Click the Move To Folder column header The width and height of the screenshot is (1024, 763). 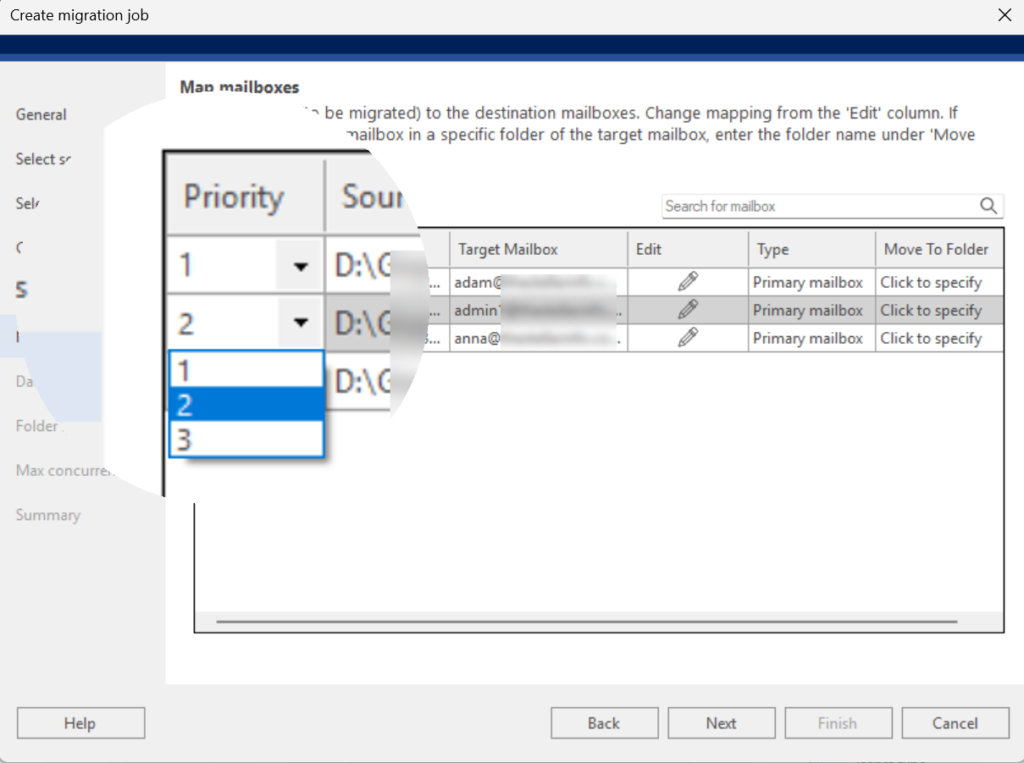[939, 250]
